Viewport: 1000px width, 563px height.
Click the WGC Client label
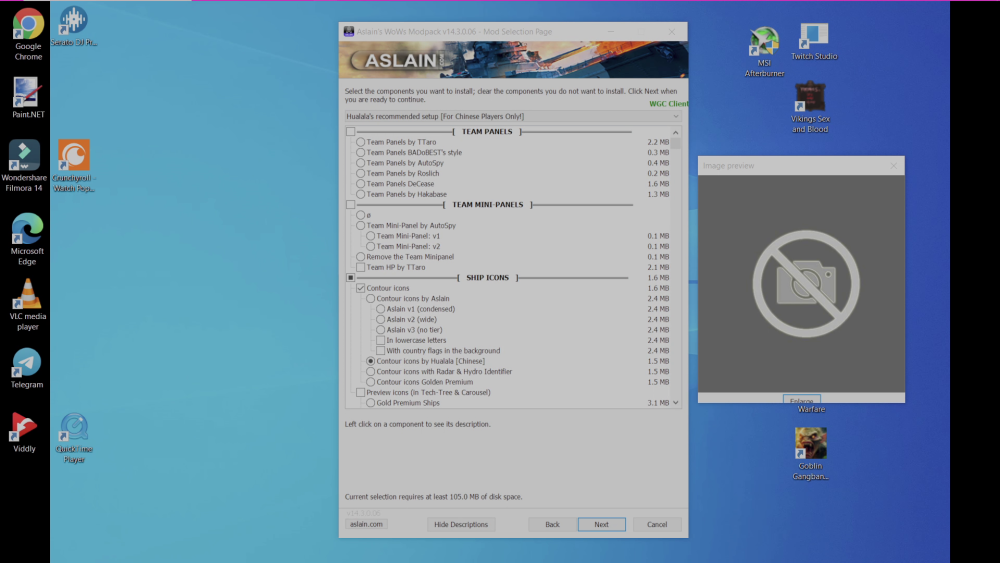tap(668, 104)
